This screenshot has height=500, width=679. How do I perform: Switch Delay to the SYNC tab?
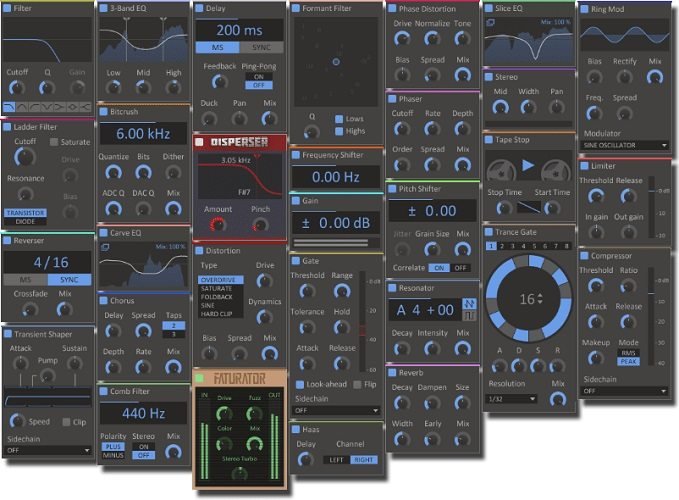pyautogui.click(x=263, y=47)
